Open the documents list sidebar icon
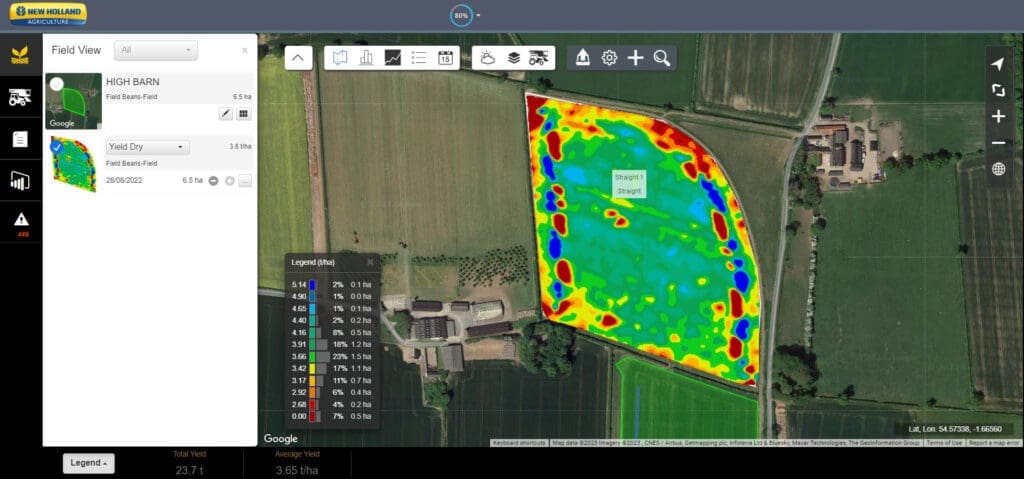The width and height of the screenshot is (1024, 479). [x=20, y=139]
